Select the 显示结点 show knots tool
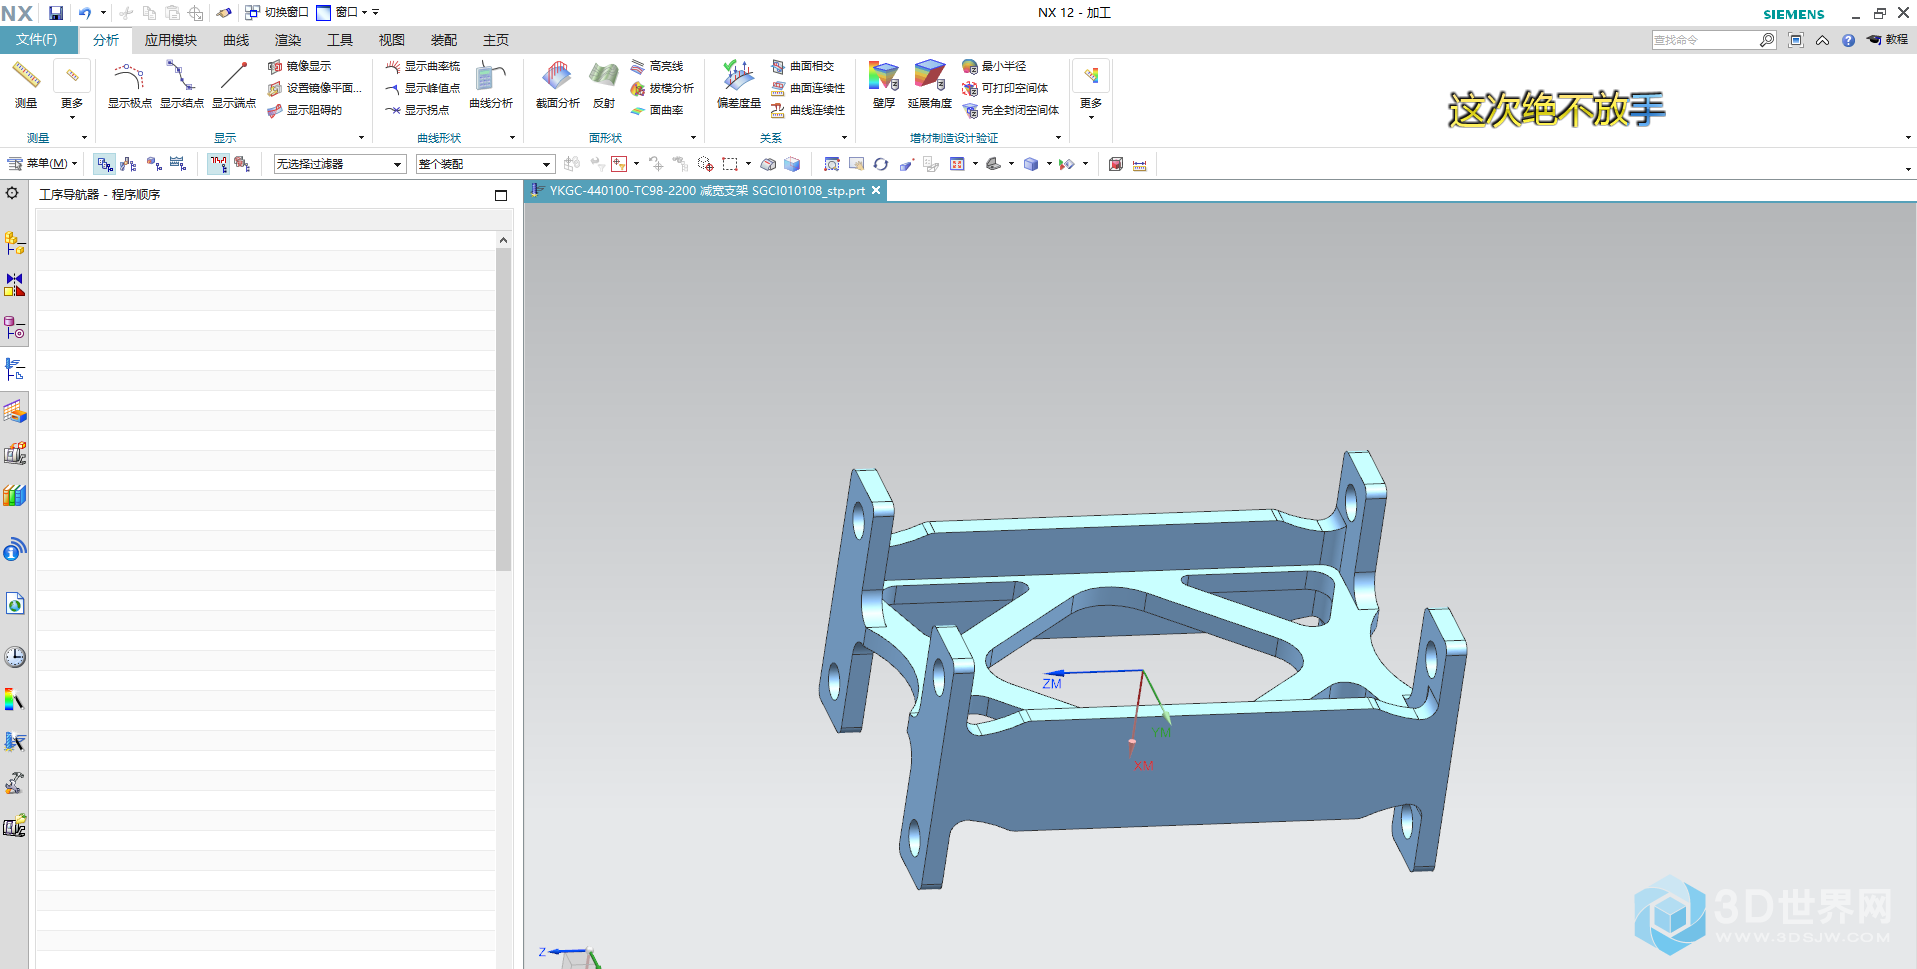 point(181,84)
